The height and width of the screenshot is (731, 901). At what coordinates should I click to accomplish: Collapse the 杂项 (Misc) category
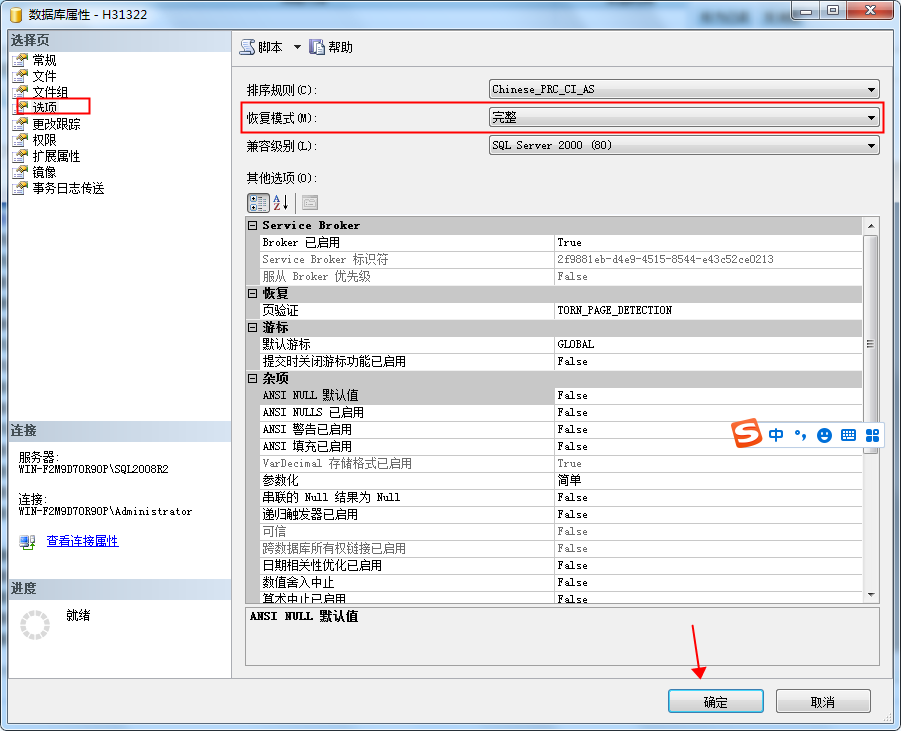(253, 379)
